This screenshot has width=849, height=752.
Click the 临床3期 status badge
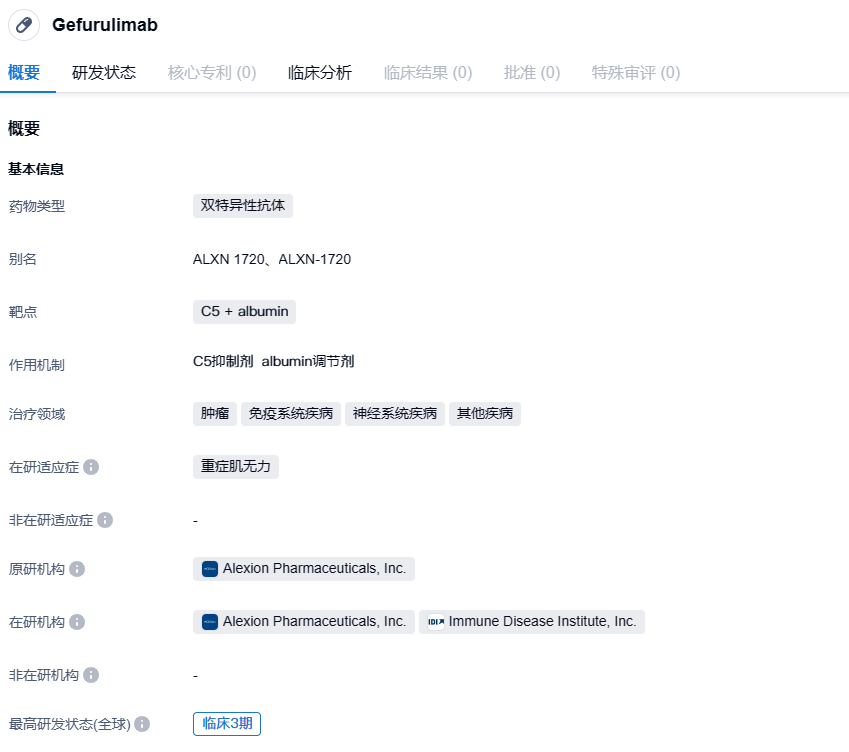(x=227, y=724)
